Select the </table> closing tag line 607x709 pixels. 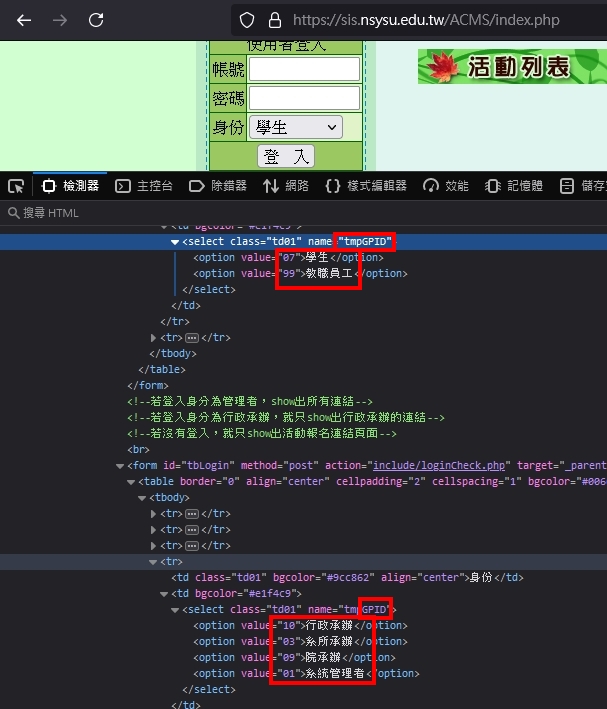tap(162, 369)
